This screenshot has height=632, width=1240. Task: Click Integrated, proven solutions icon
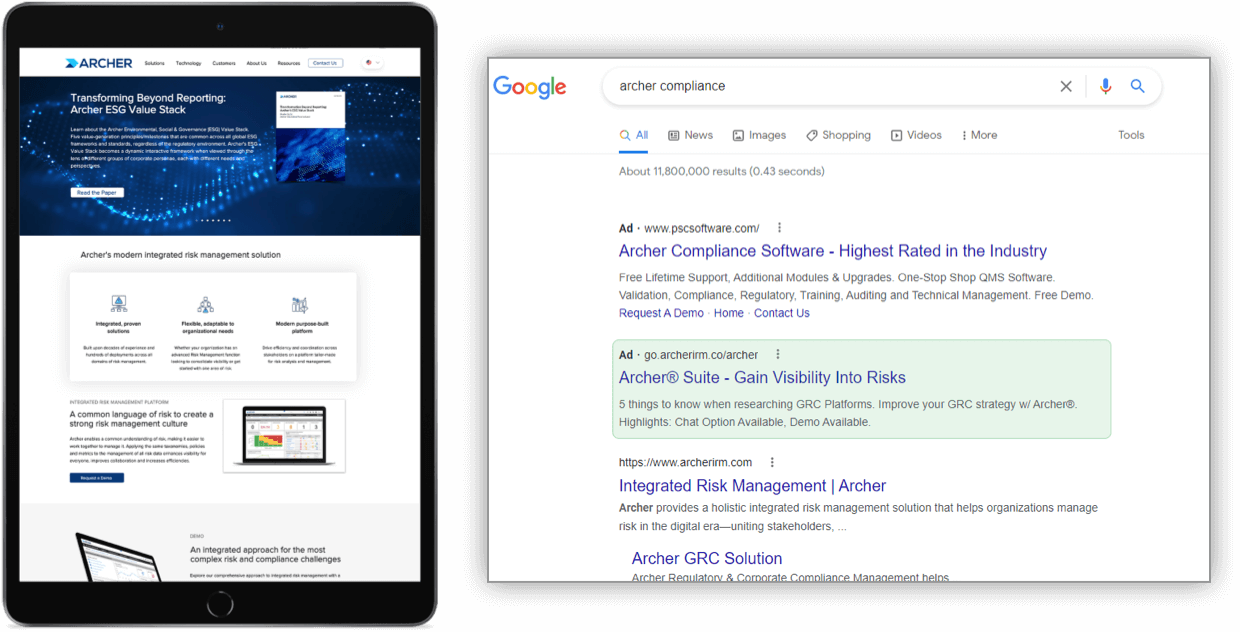pyautogui.click(x=119, y=304)
